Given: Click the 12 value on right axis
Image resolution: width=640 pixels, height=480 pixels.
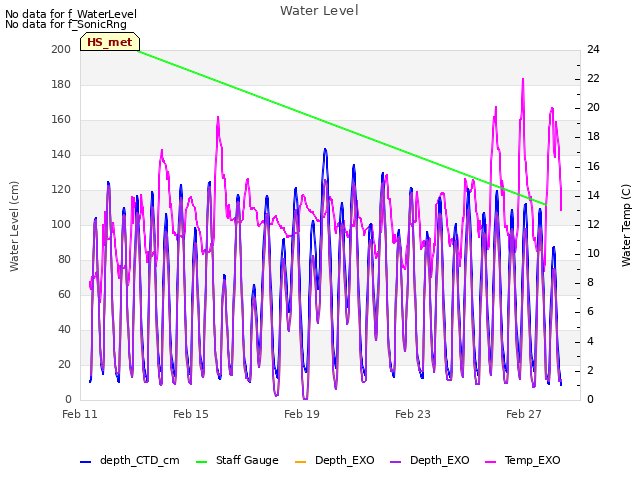Looking at the screenshot, I should coord(593,224).
